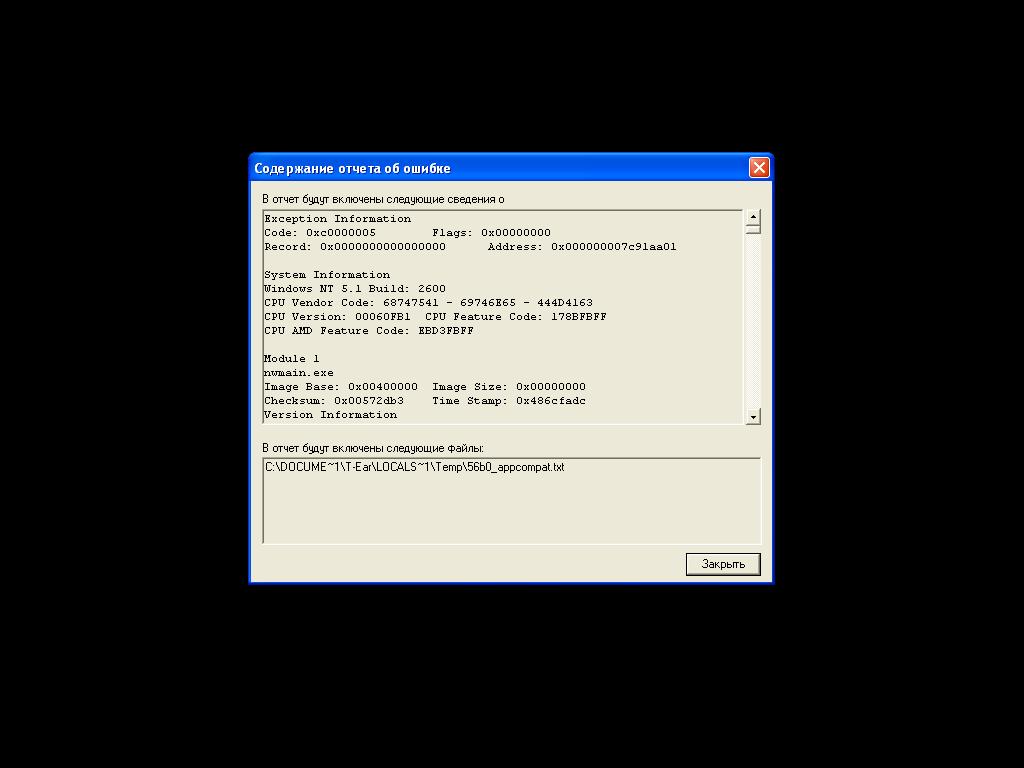This screenshot has width=1024, height=768.
Task: Click the 'Version Information' line
Action: [x=330, y=415]
